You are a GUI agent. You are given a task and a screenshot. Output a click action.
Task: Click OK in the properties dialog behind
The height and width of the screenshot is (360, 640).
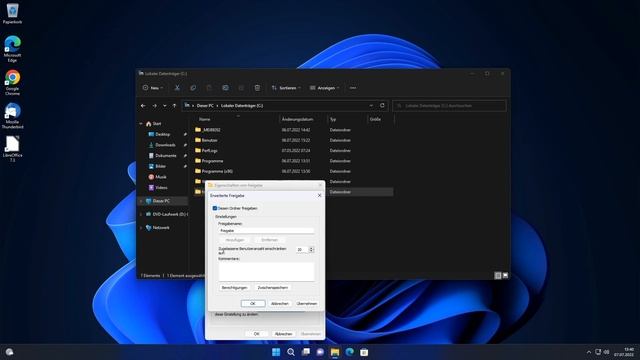(256, 333)
